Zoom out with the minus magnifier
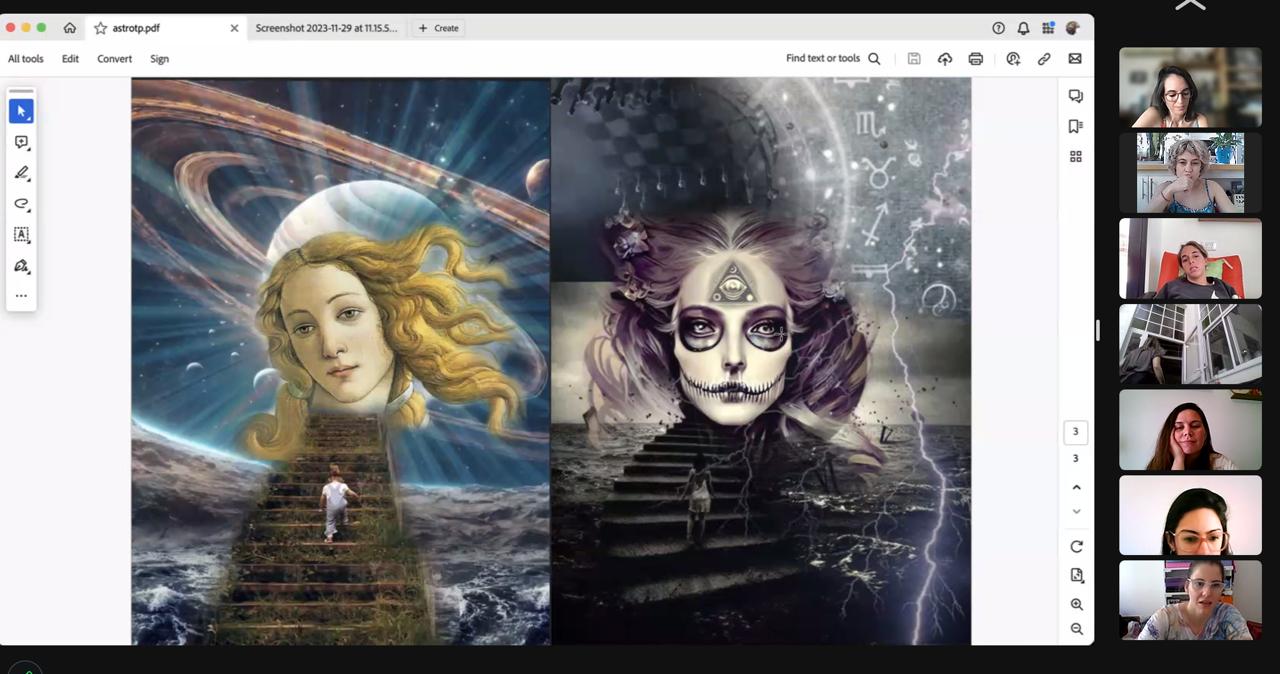This screenshot has width=1280, height=674. point(1076,629)
